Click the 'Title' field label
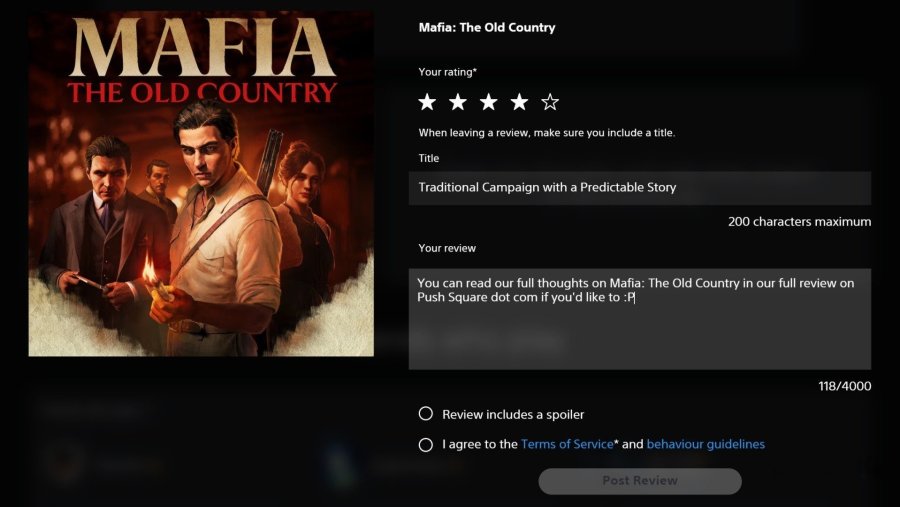This screenshot has width=900, height=507. tap(429, 158)
